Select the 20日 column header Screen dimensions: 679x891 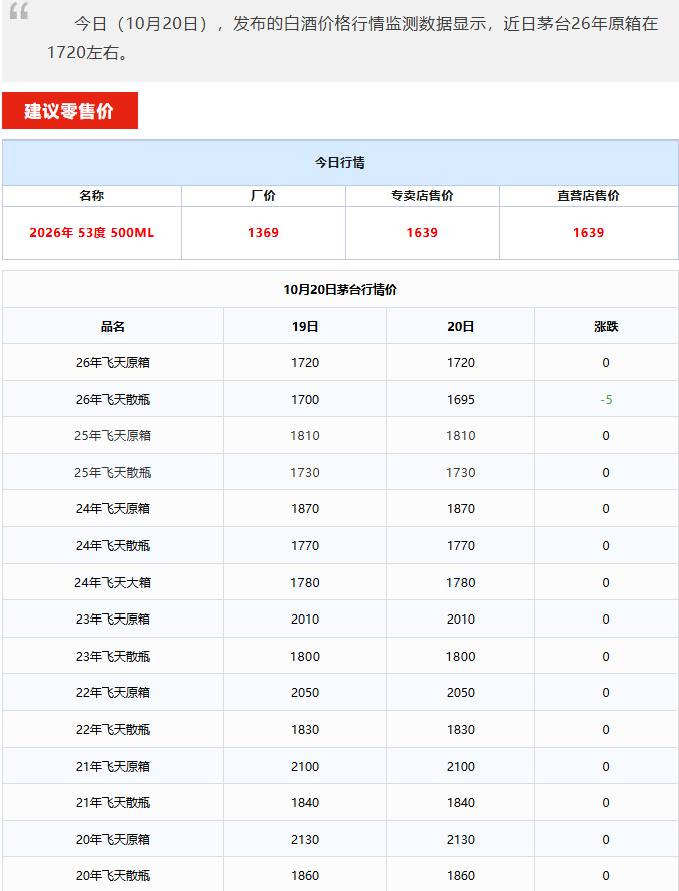(460, 327)
